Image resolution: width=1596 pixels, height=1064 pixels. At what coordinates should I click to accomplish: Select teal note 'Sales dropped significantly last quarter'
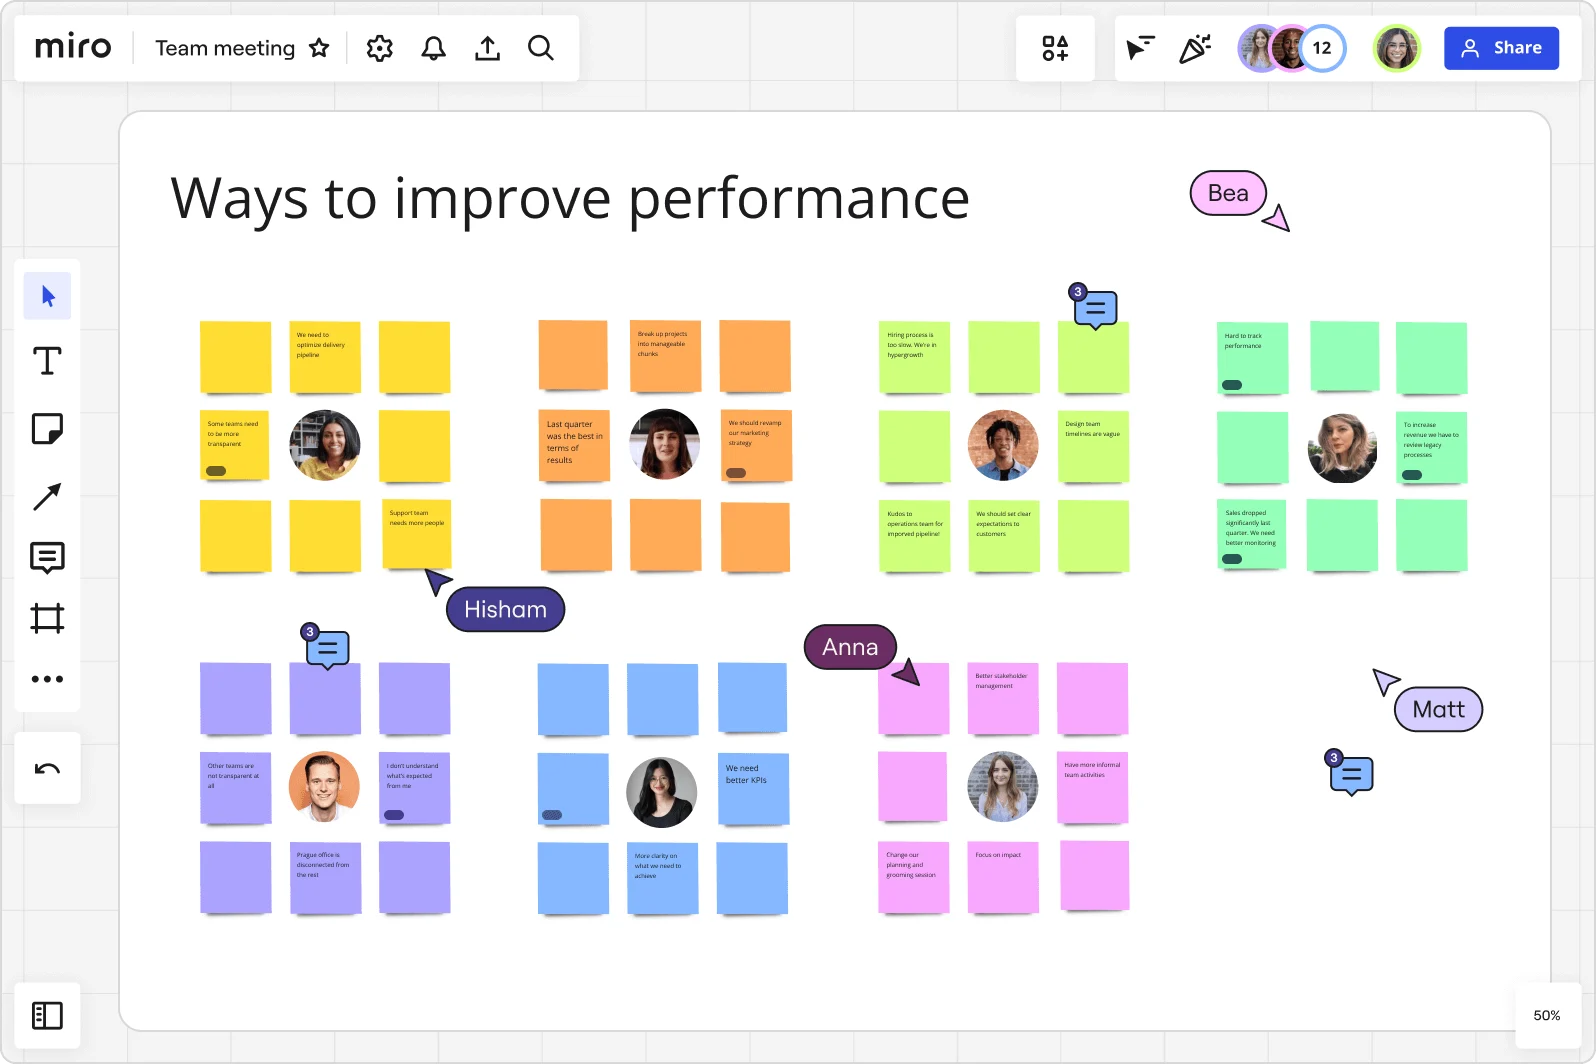click(1252, 535)
